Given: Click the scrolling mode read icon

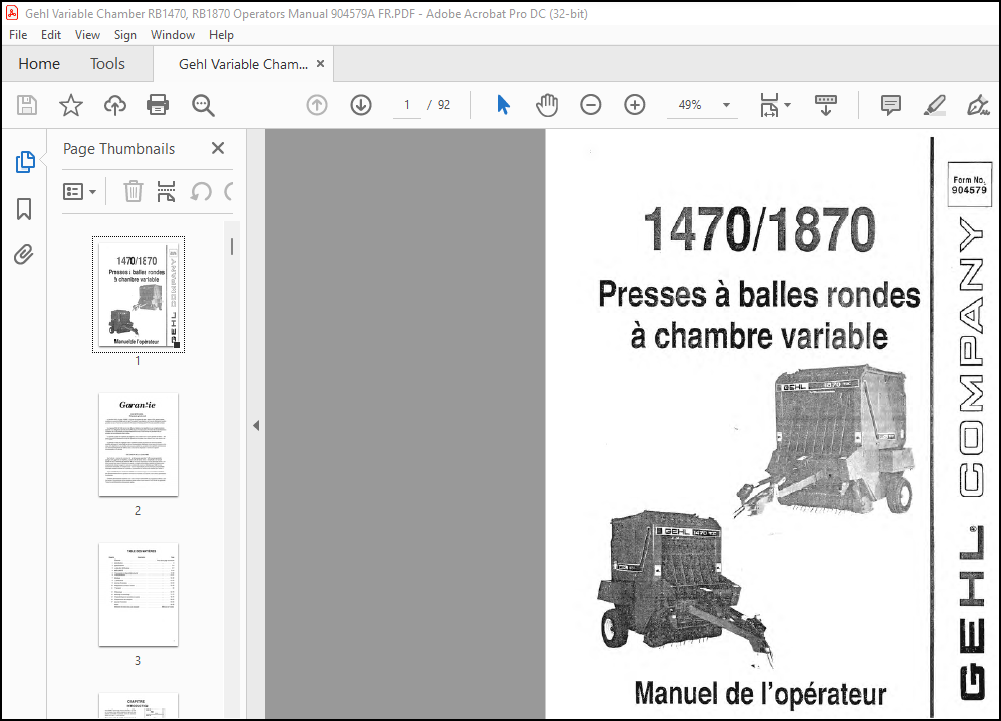Looking at the screenshot, I should click(825, 105).
